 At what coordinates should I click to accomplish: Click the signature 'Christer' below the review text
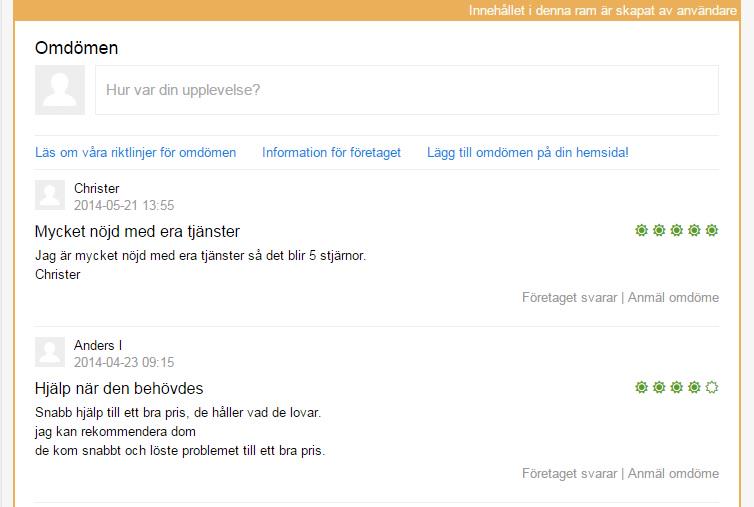[58, 274]
